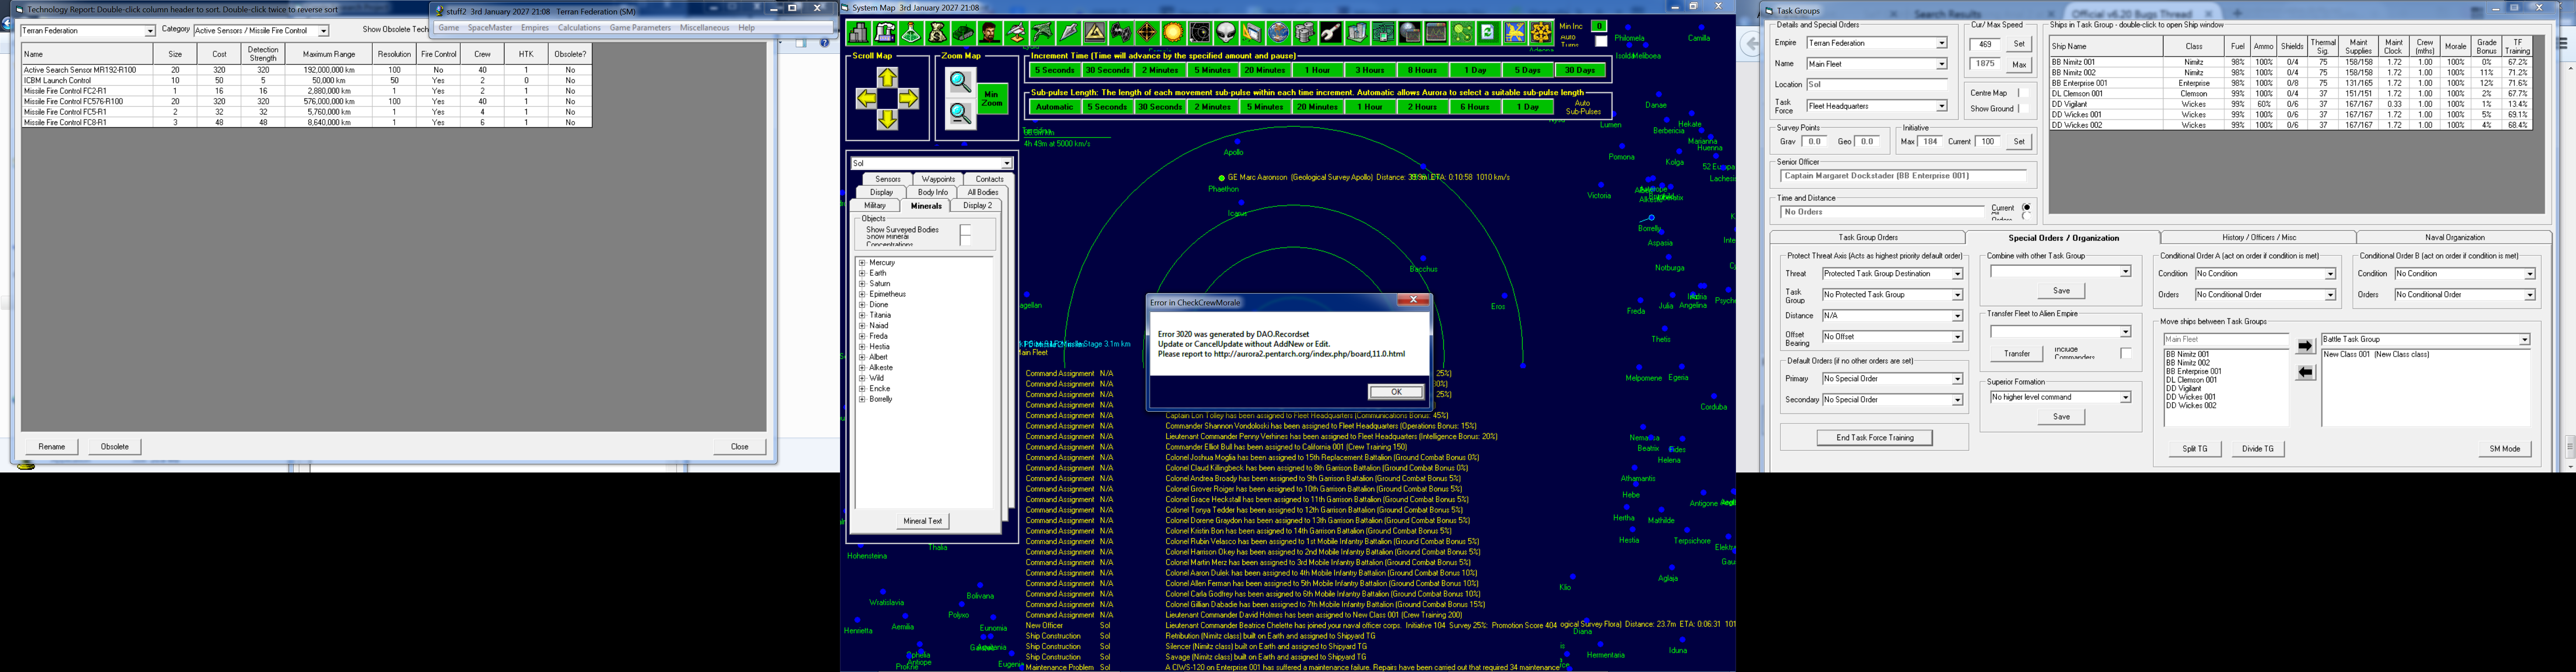Switch to the Military tab
2576x672 pixels.
875,205
